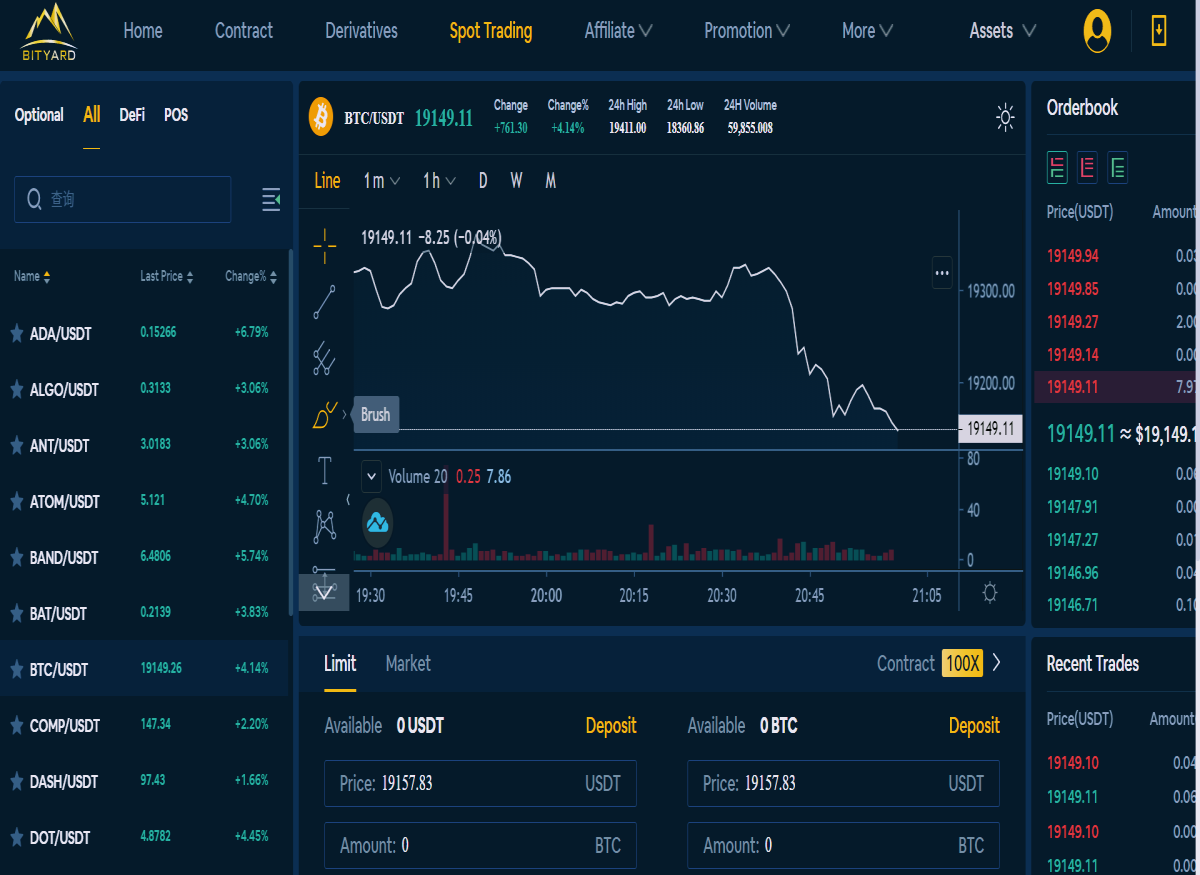Click Deposit next to Available BTC

coord(974,726)
